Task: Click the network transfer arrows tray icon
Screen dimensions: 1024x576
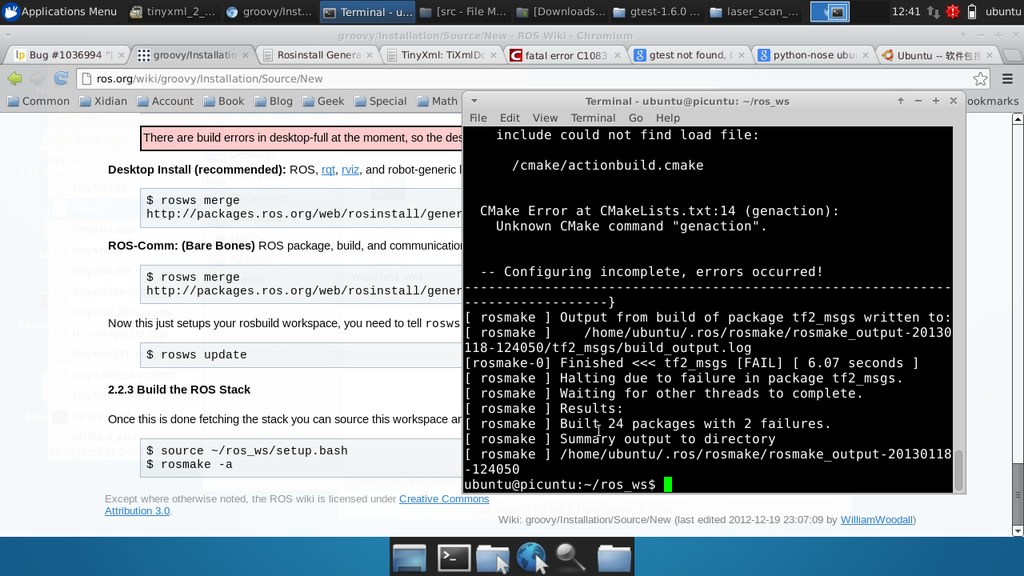Action: pos(933,12)
